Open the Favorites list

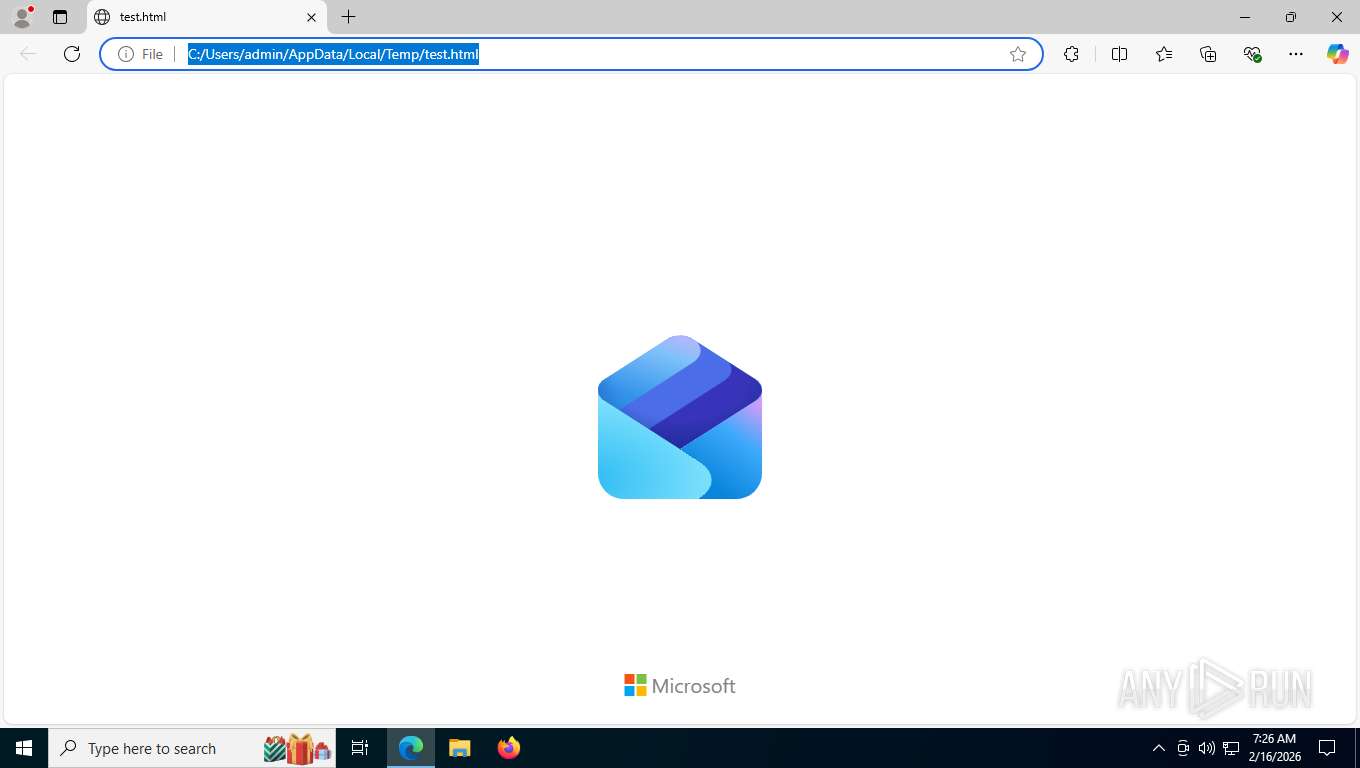[x=1164, y=54]
